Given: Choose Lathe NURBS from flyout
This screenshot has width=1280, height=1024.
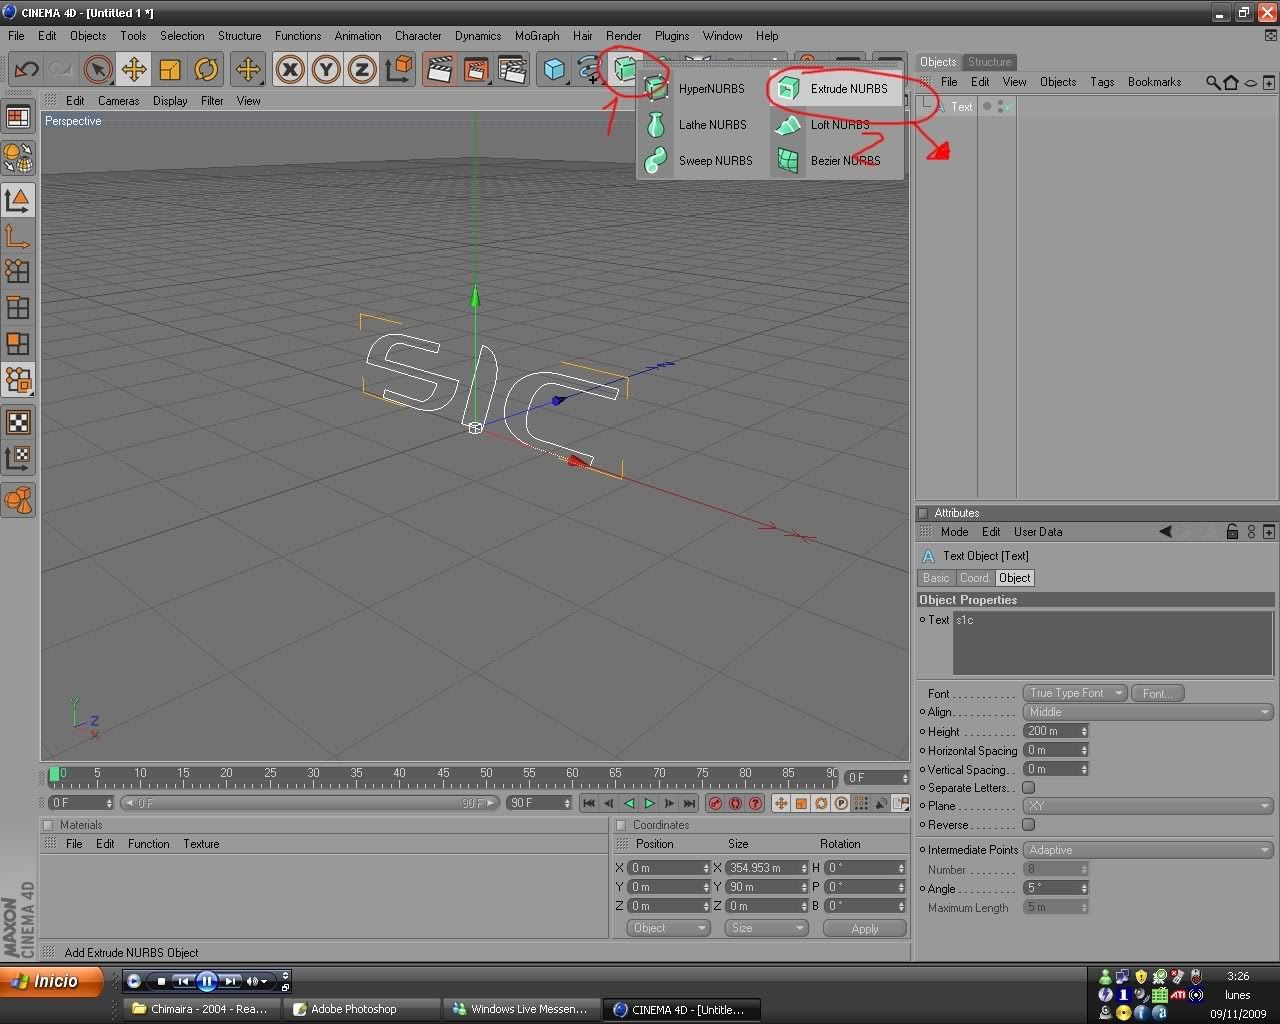Looking at the screenshot, I should tap(697, 125).
